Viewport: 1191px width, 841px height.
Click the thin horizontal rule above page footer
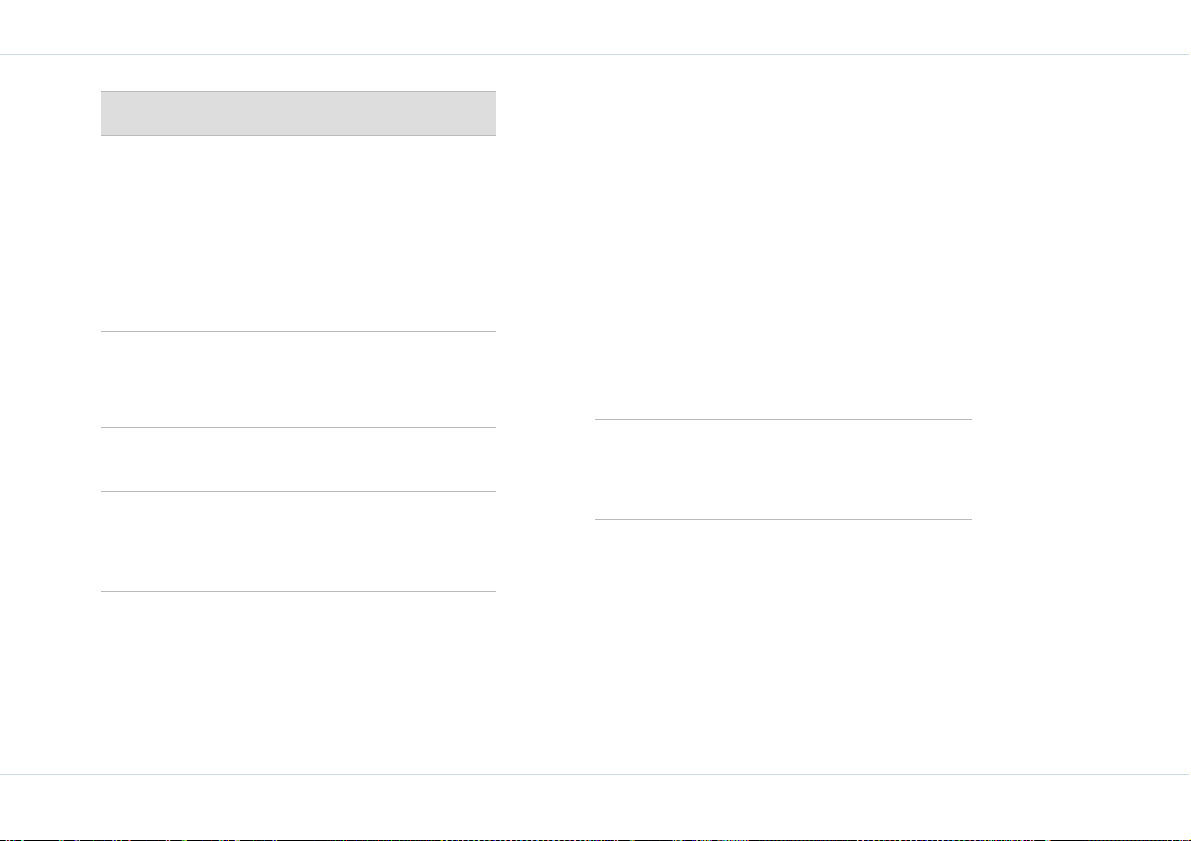(596, 774)
